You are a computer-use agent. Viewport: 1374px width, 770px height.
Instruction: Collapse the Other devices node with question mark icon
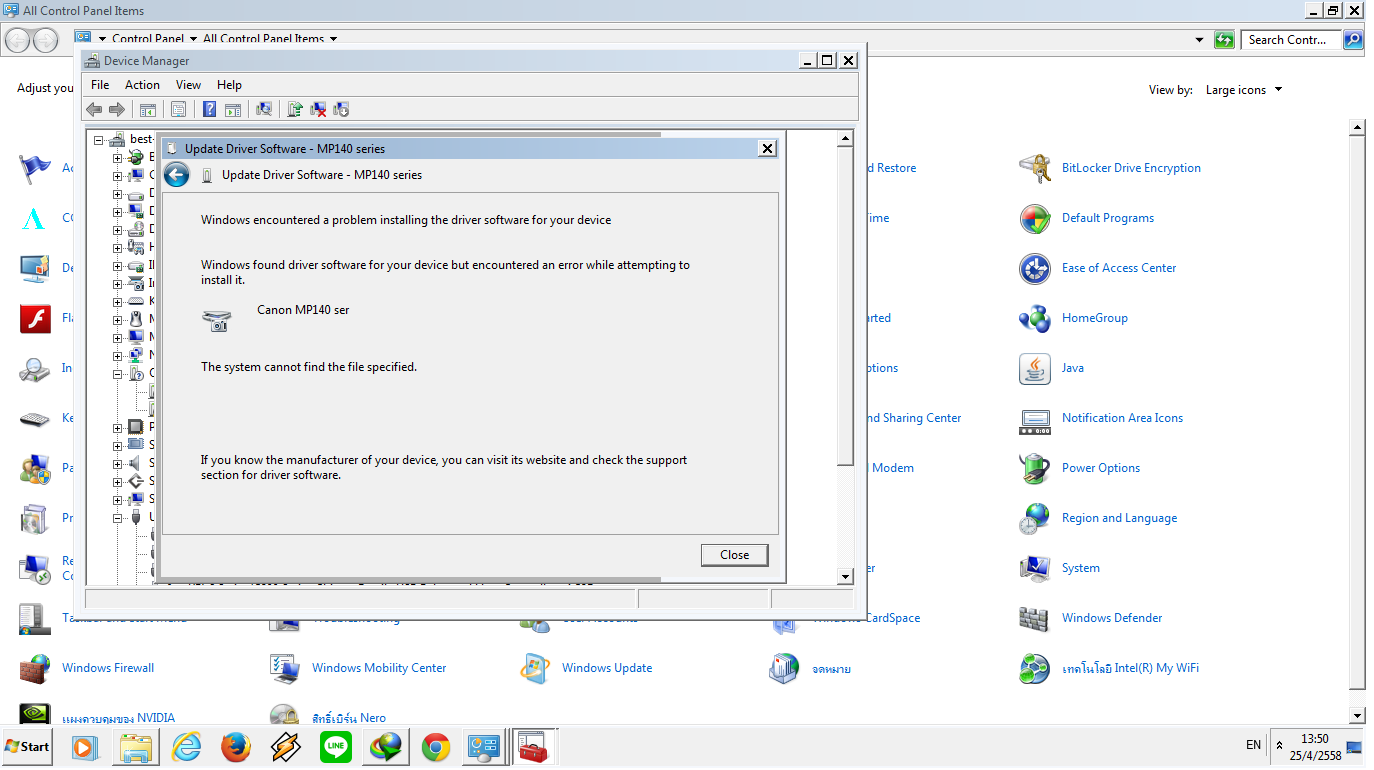(117, 374)
